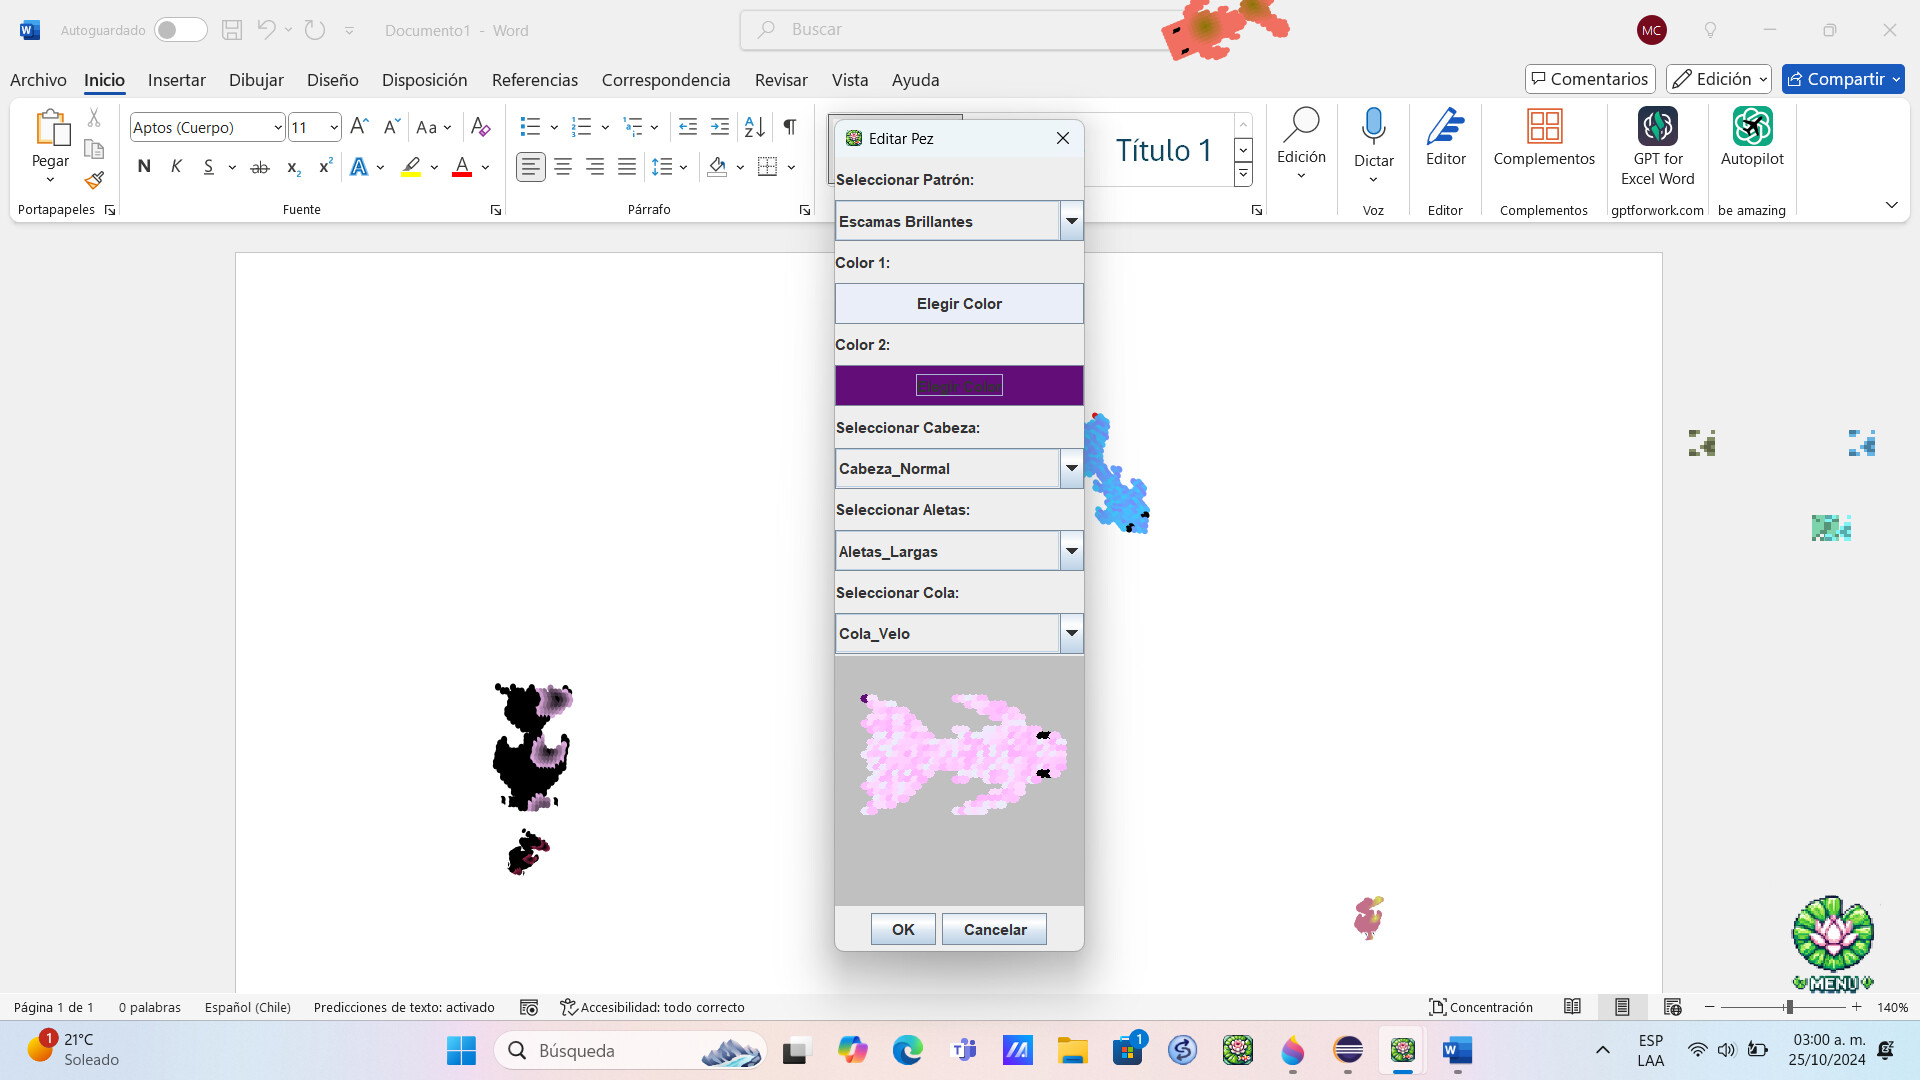Toggle bold text formatting

[144, 166]
